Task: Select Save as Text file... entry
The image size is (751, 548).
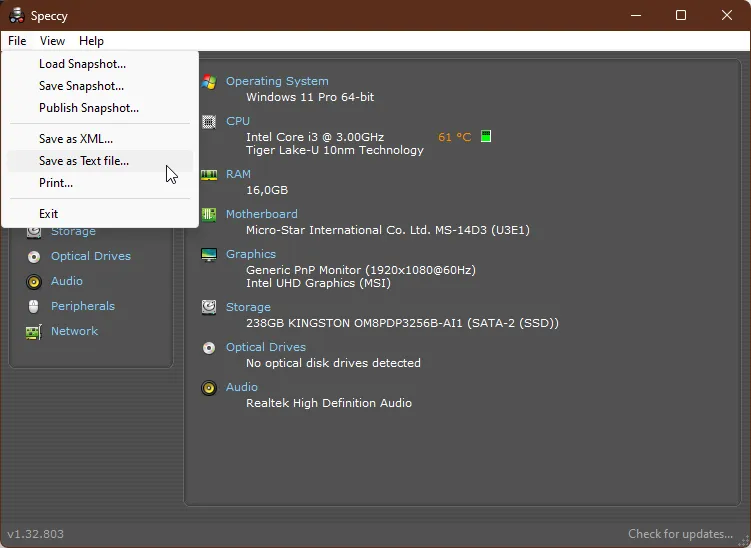Action: [84, 161]
